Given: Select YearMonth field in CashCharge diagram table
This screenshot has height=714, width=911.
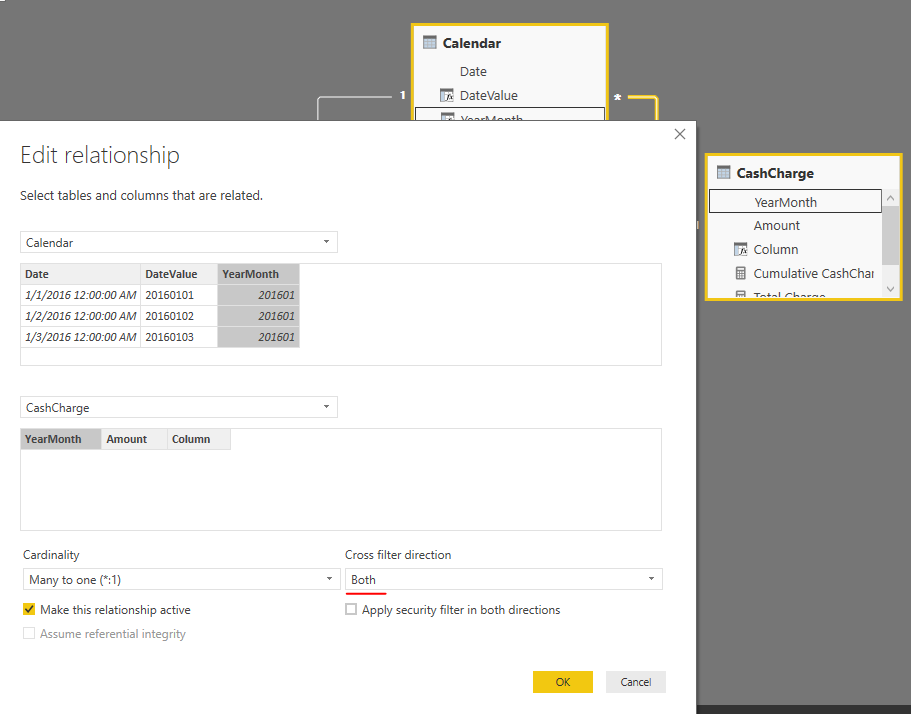Looking at the screenshot, I should point(795,202).
